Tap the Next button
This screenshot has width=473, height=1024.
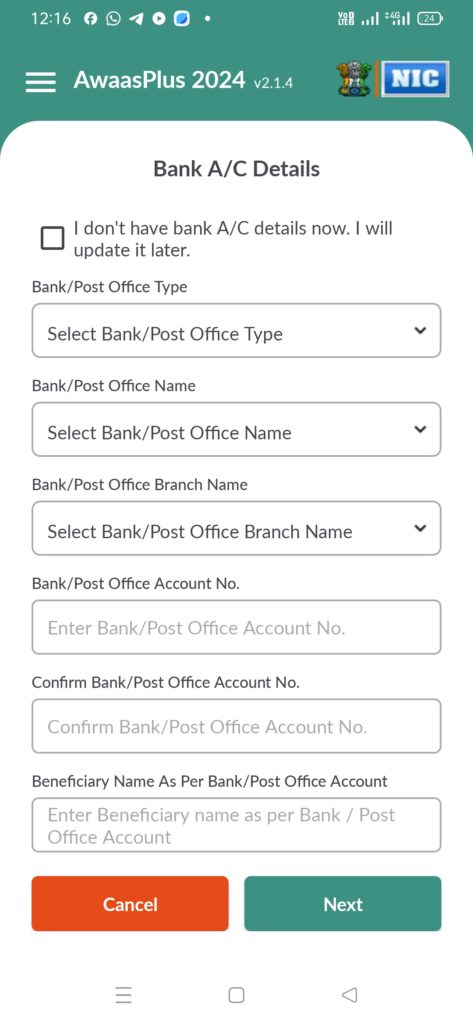(x=343, y=904)
